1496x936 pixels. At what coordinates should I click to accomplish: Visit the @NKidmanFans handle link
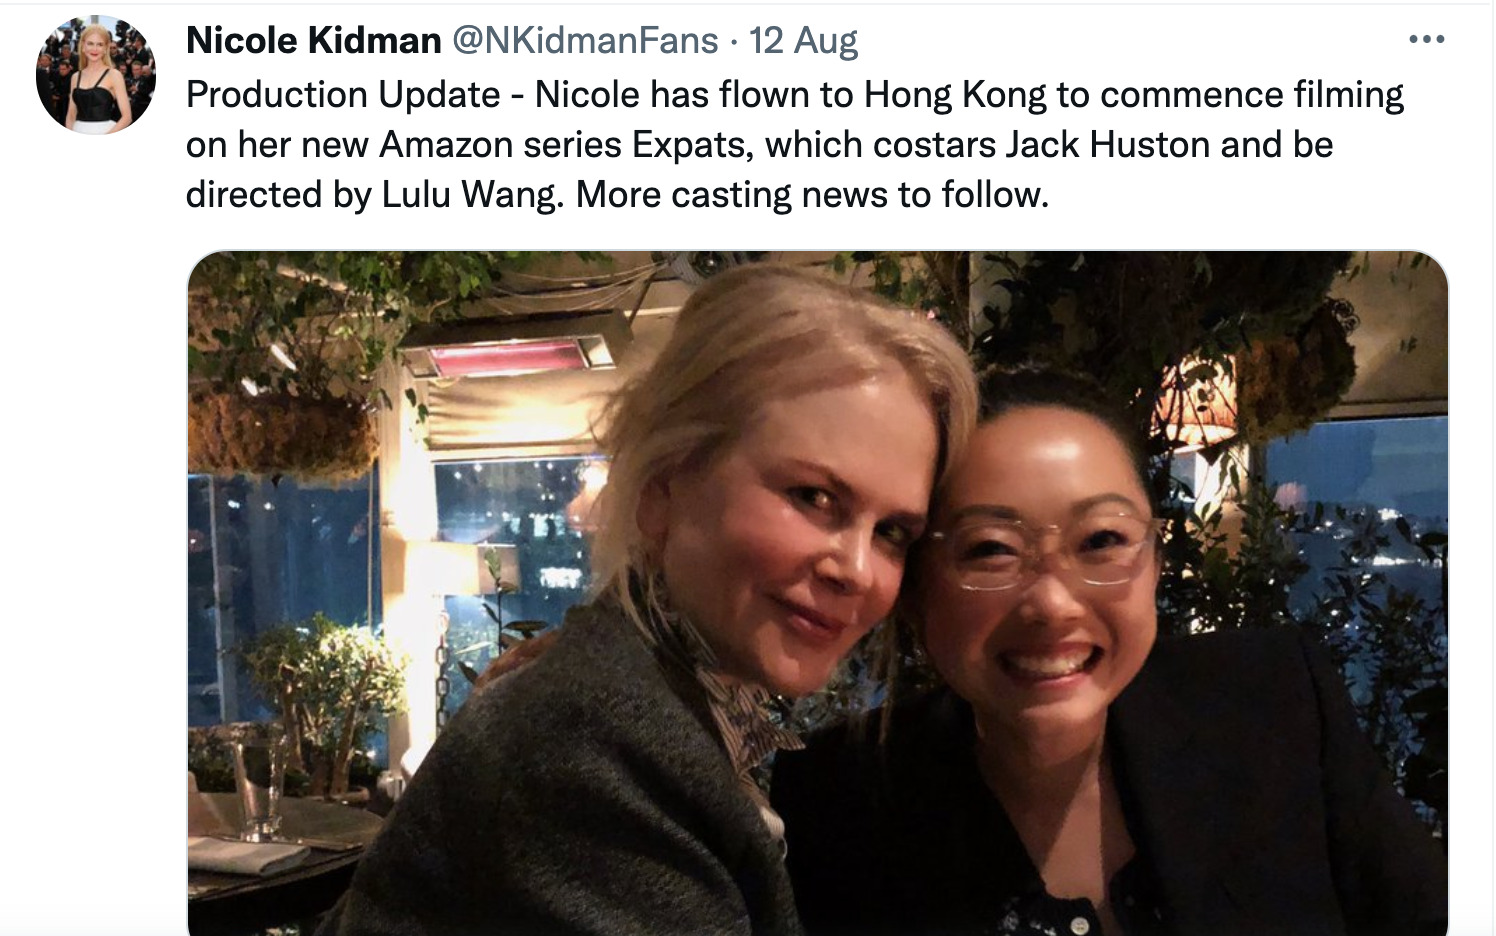point(585,40)
